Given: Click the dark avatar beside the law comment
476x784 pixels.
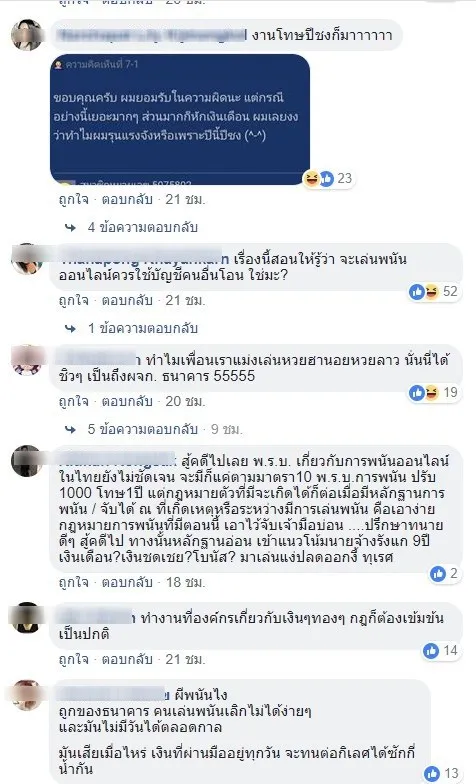Looking at the screenshot, I should [27, 460].
